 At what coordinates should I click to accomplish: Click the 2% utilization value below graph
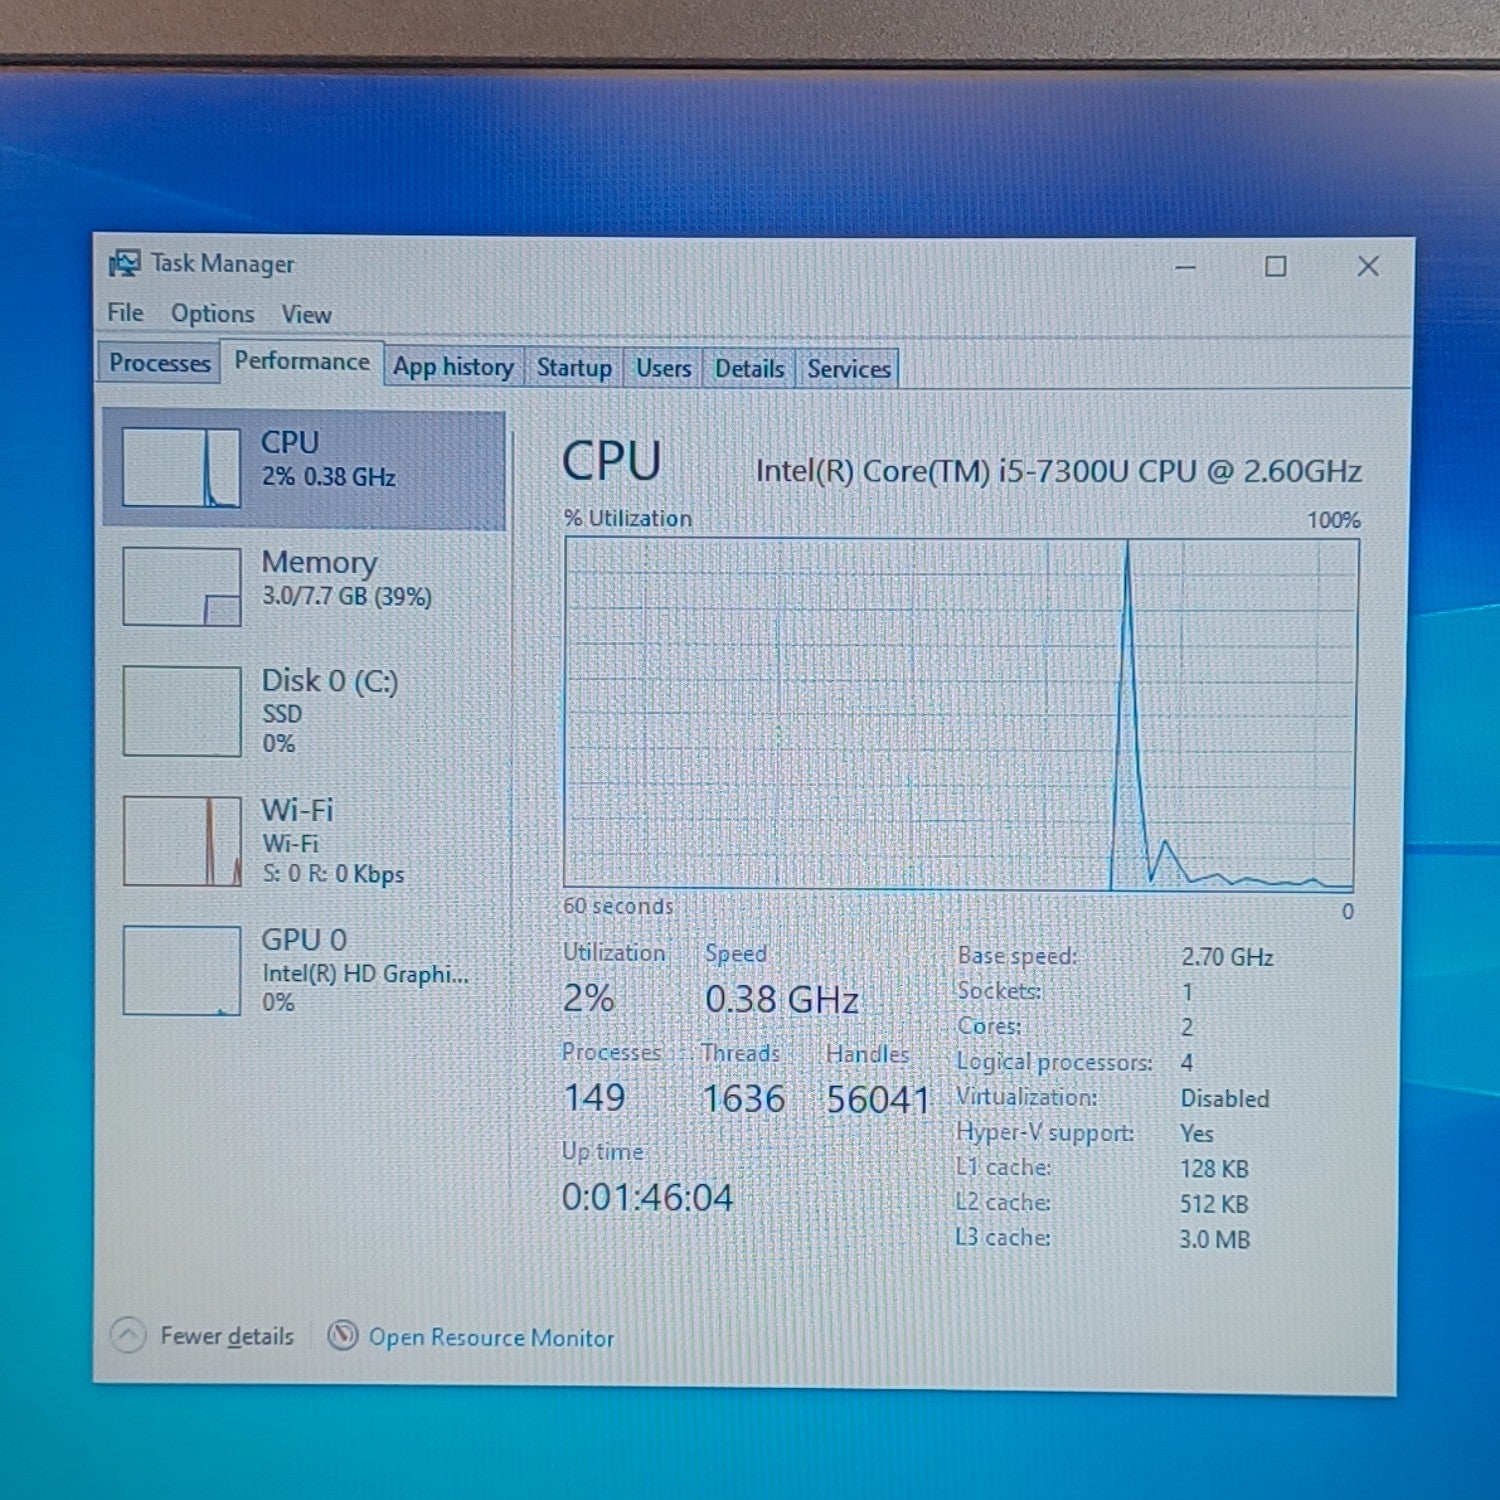588,998
